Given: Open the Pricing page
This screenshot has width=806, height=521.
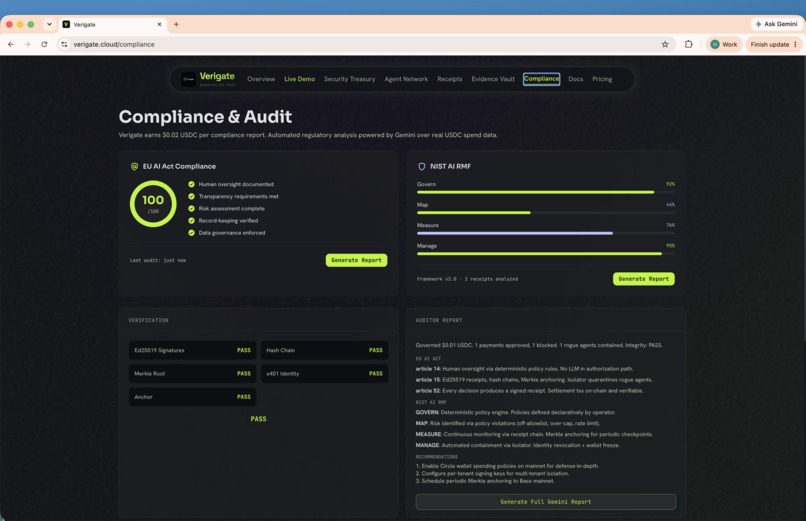Looking at the screenshot, I should point(602,79).
